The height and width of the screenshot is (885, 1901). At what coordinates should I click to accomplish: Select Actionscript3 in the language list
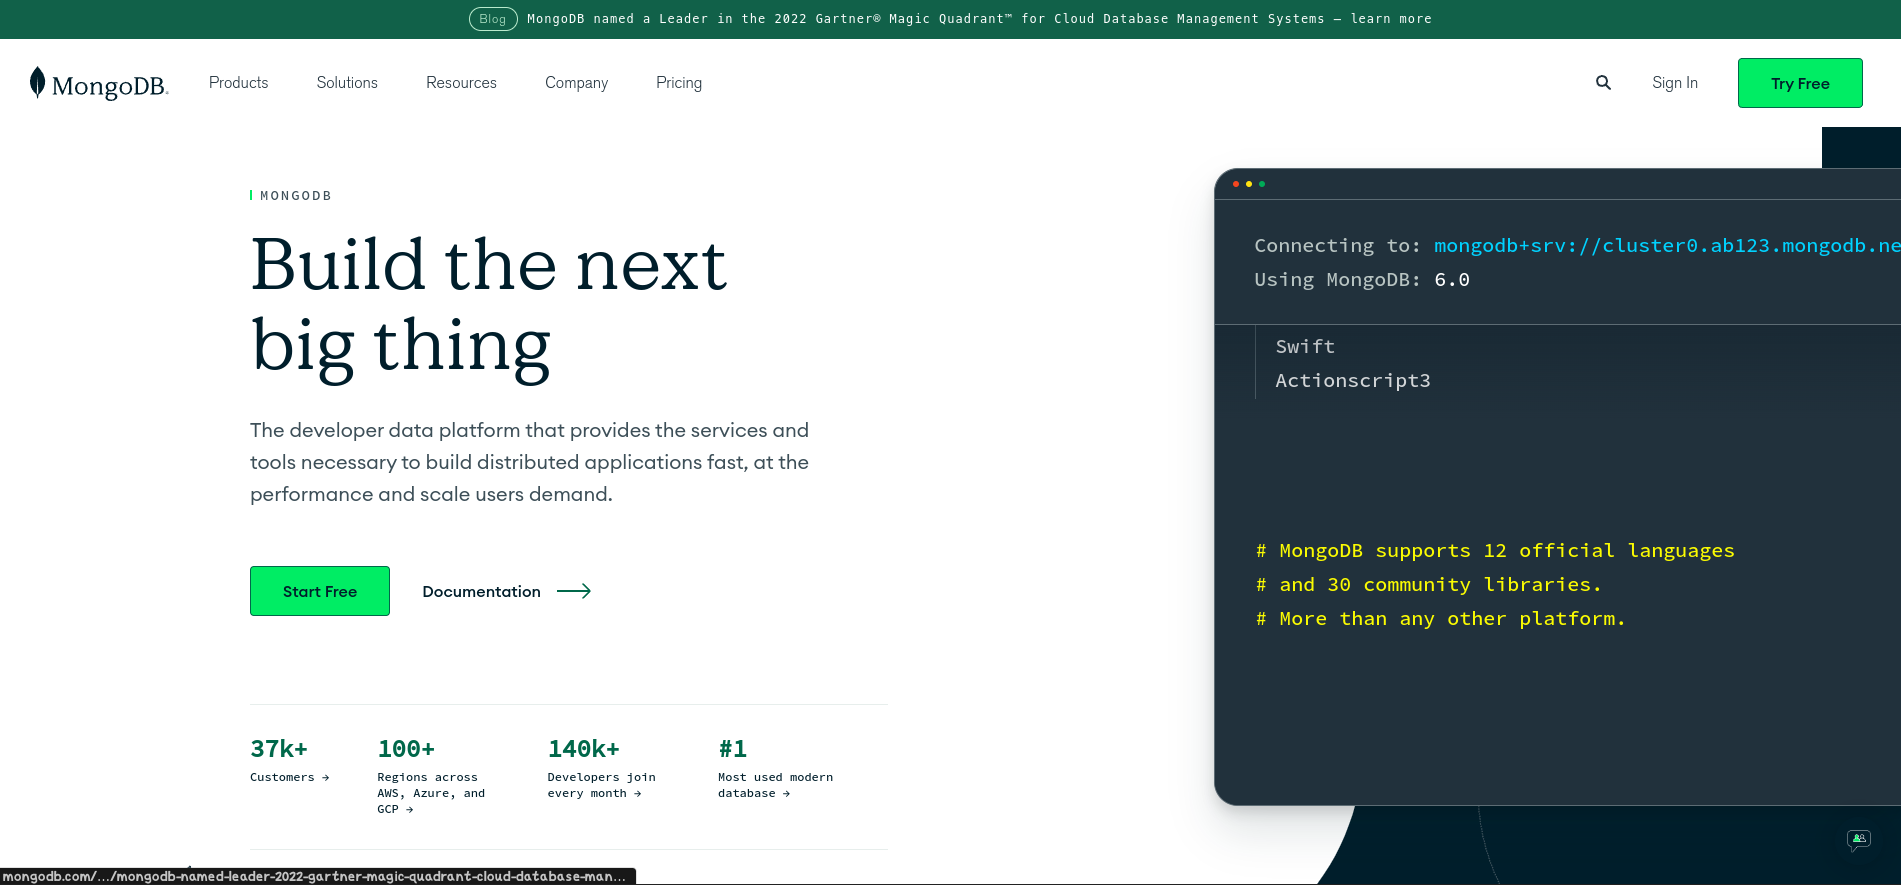pyautogui.click(x=1353, y=381)
